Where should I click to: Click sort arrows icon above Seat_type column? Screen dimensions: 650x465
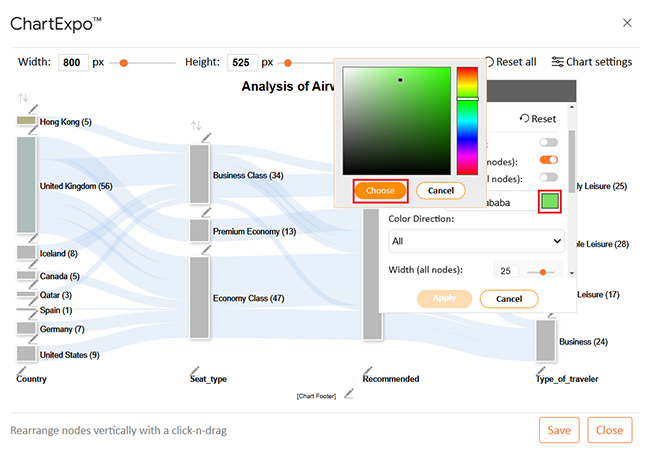click(x=196, y=126)
